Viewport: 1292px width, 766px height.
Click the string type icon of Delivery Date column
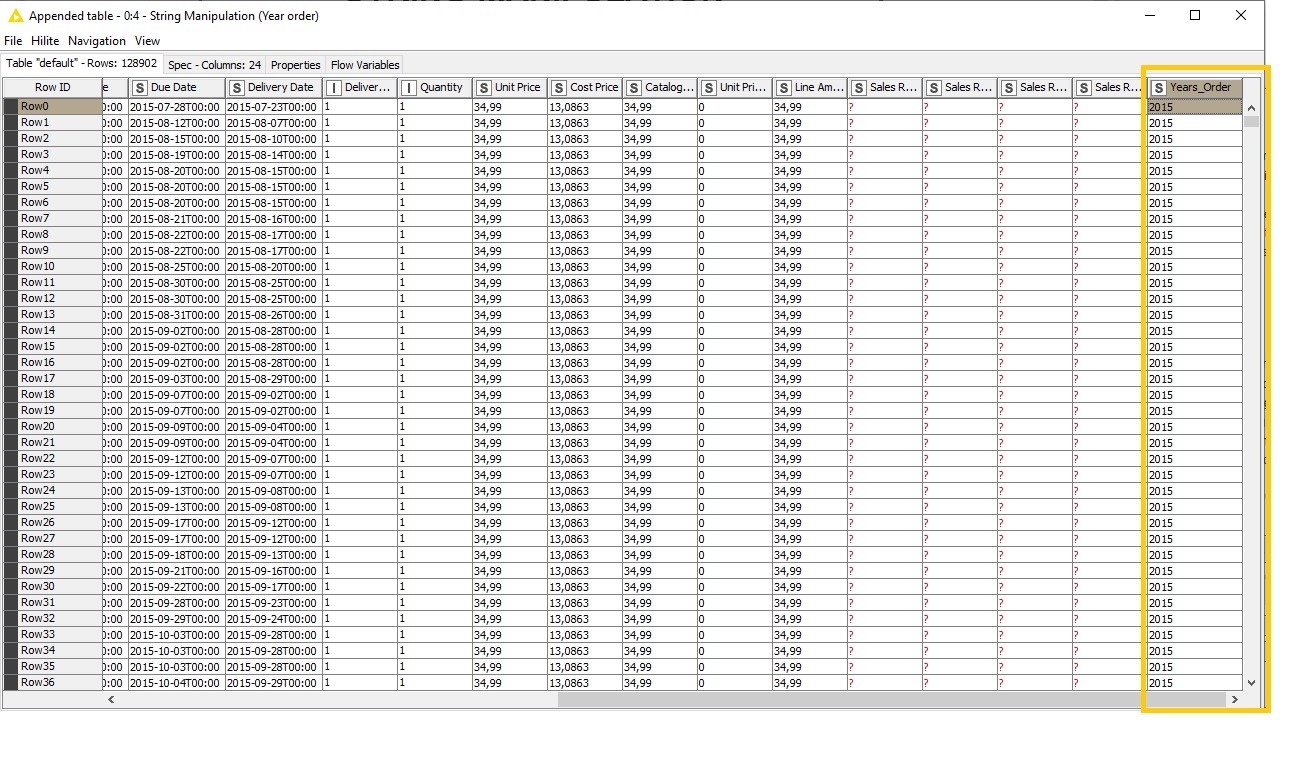click(237, 88)
